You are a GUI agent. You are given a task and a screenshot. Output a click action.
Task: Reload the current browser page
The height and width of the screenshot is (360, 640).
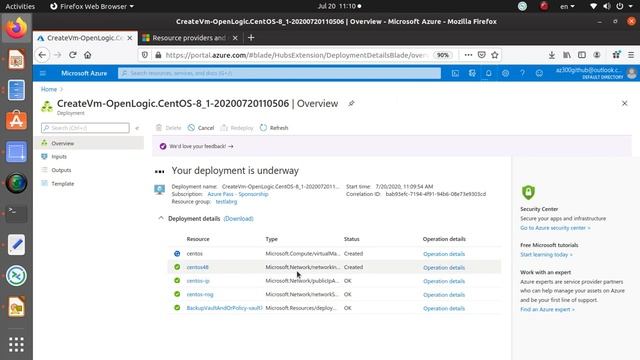(73, 55)
